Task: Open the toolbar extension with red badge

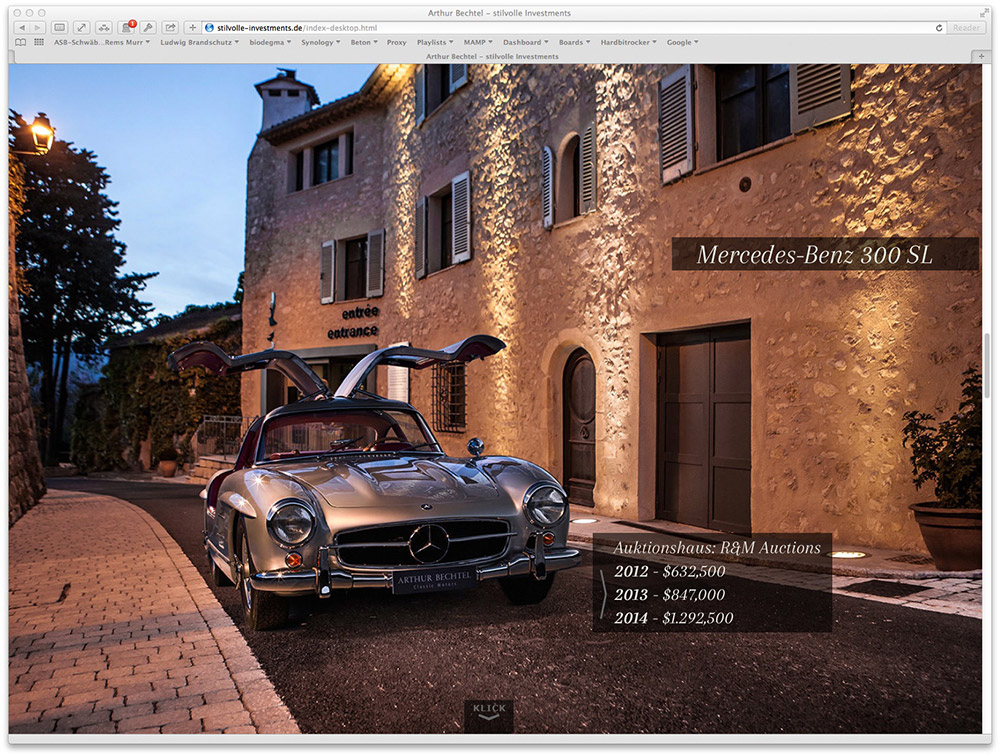Action: click(x=127, y=27)
